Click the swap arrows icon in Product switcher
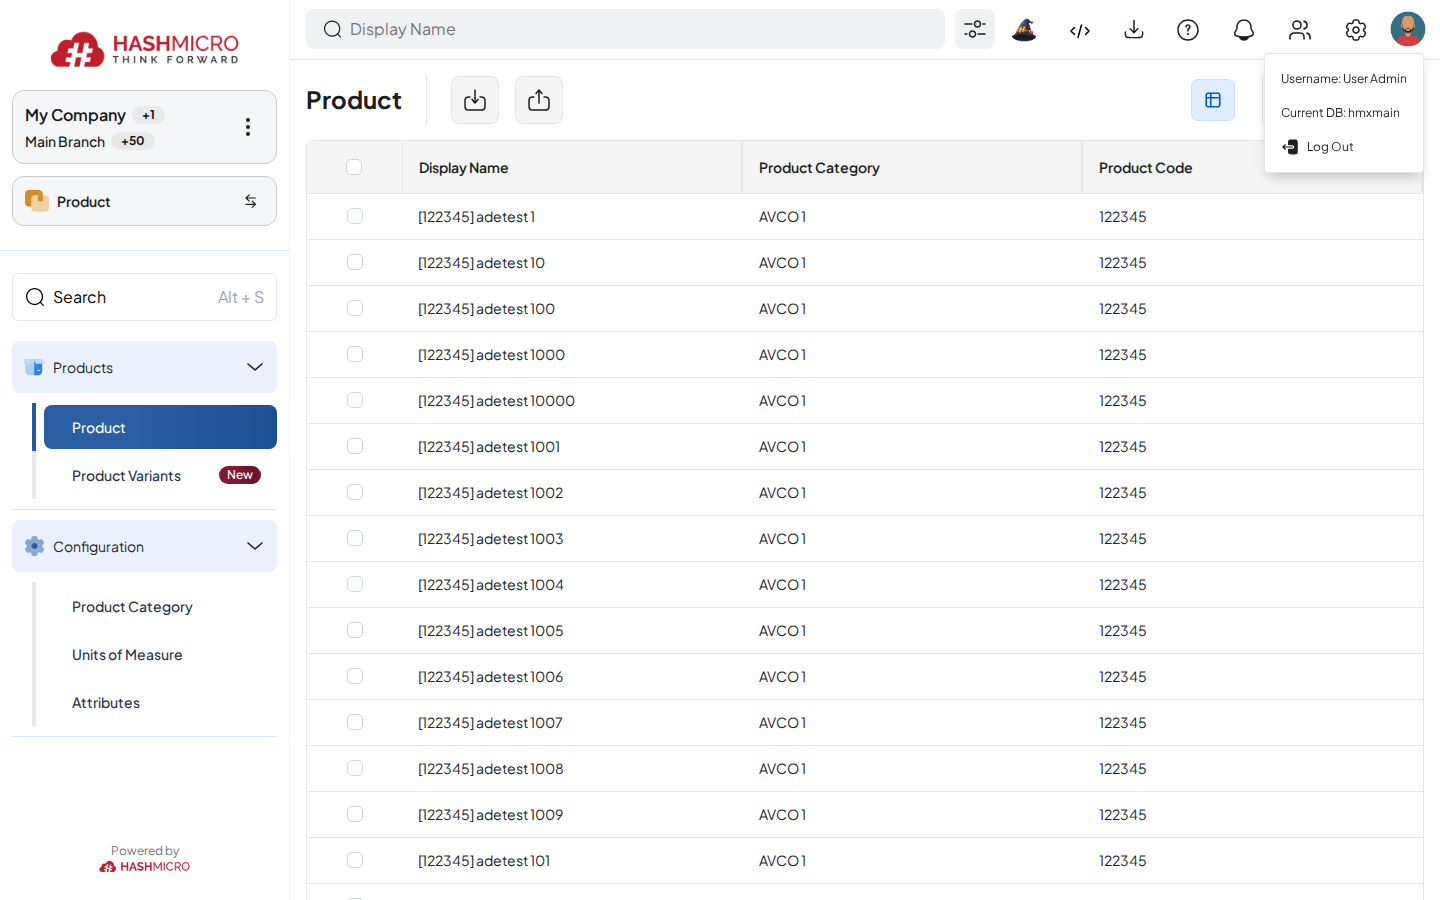Viewport: 1440px width, 900px height. (250, 201)
